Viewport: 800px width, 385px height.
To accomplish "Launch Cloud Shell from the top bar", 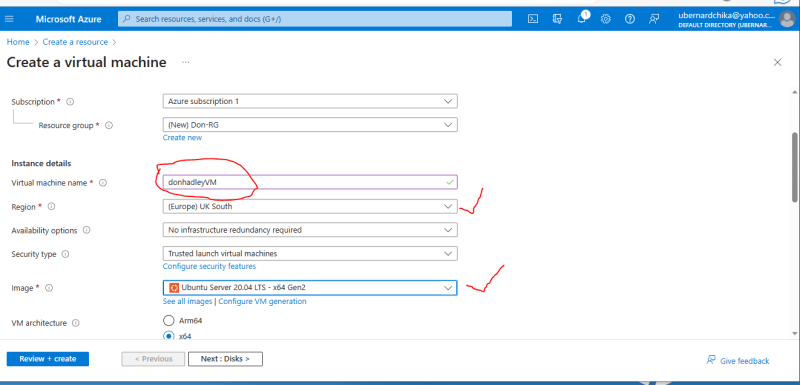I will pyautogui.click(x=533, y=19).
